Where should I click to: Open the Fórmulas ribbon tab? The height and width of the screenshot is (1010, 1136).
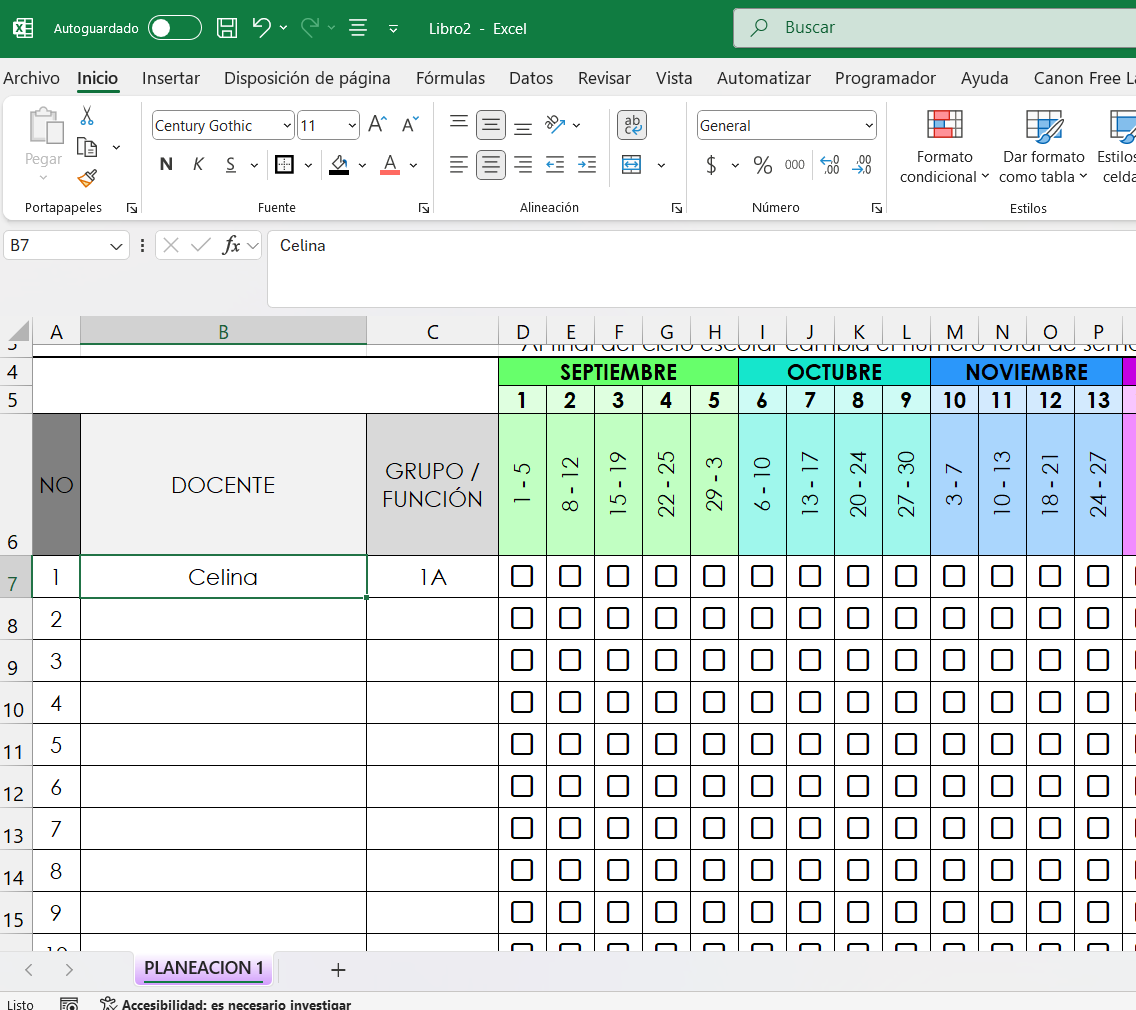pyautogui.click(x=450, y=78)
